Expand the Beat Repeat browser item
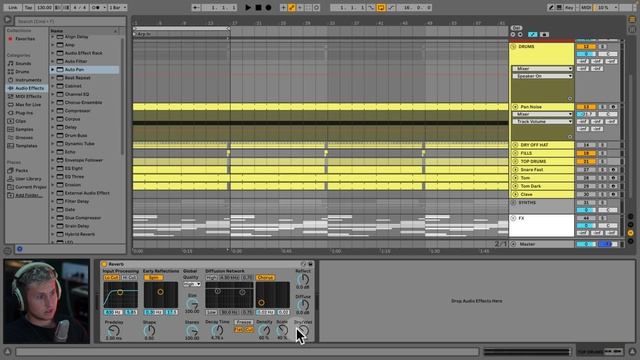 coord(53,78)
